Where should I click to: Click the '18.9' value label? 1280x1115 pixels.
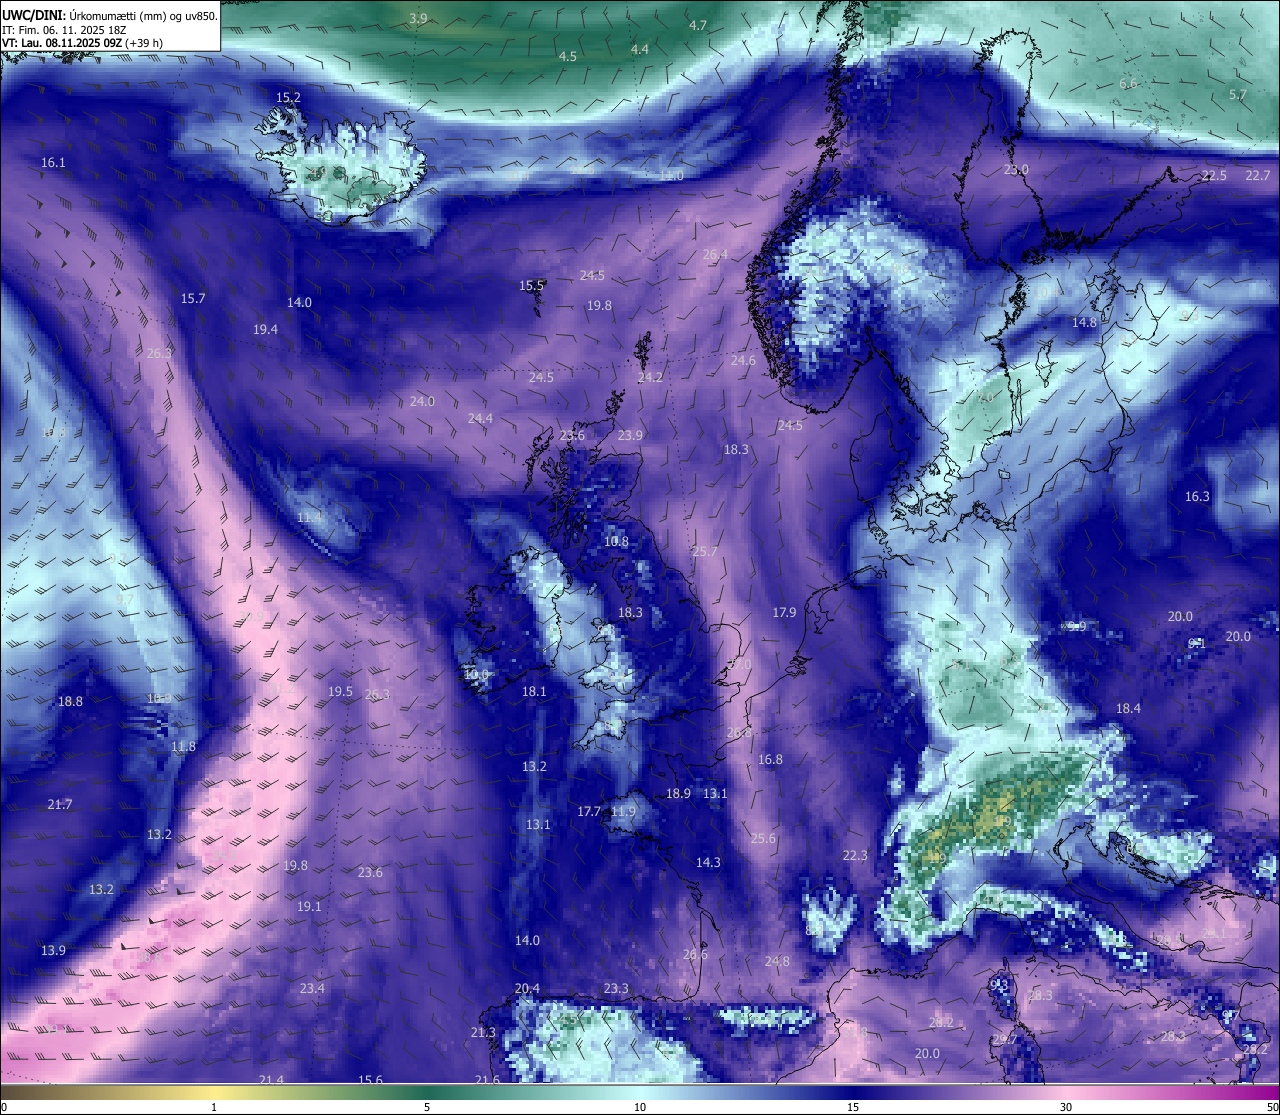tap(678, 793)
